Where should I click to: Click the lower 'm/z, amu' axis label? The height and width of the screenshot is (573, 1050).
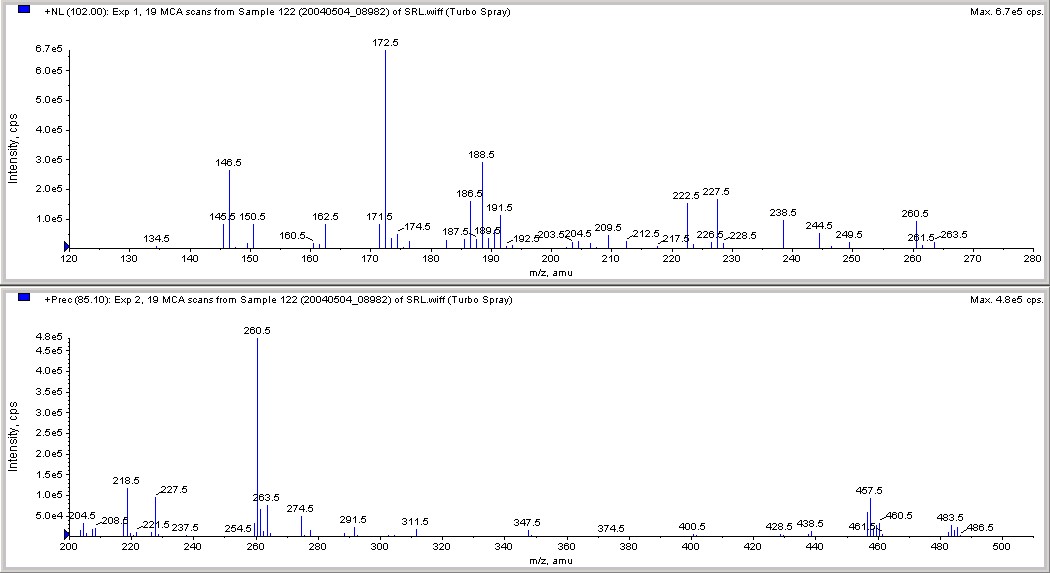tap(550, 560)
